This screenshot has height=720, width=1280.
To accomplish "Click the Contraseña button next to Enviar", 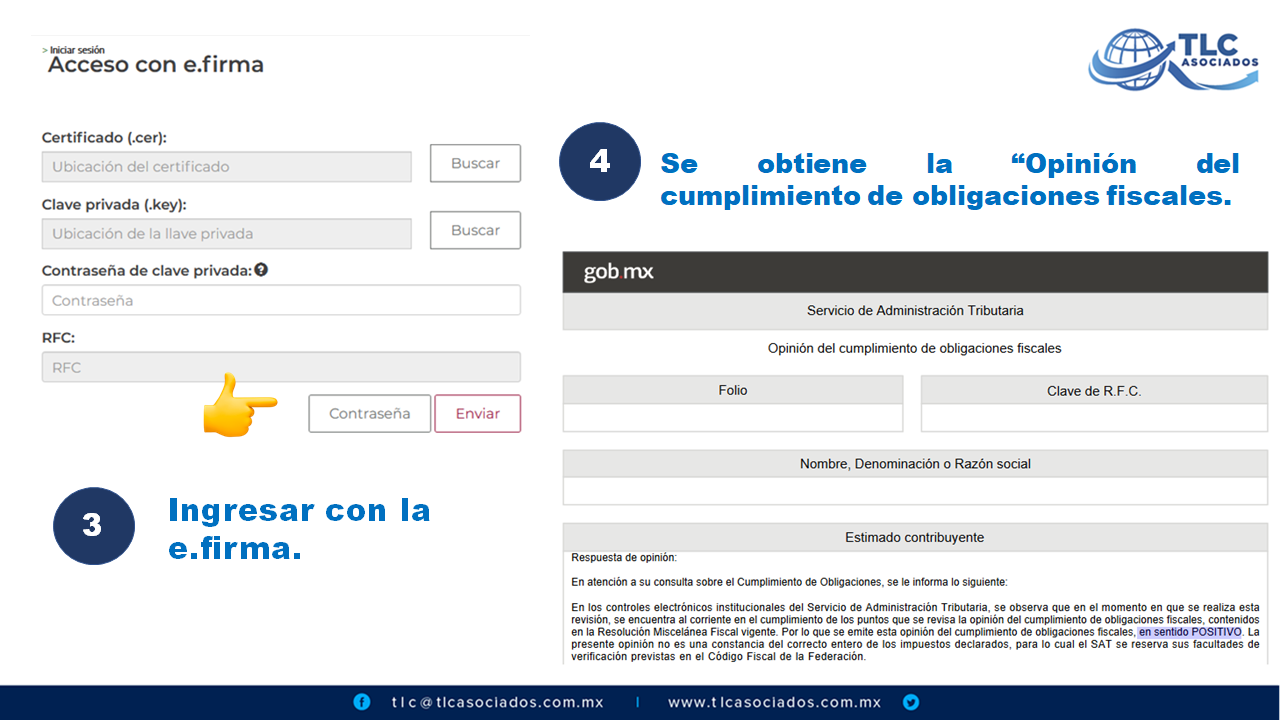I will click(x=370, y=413).
